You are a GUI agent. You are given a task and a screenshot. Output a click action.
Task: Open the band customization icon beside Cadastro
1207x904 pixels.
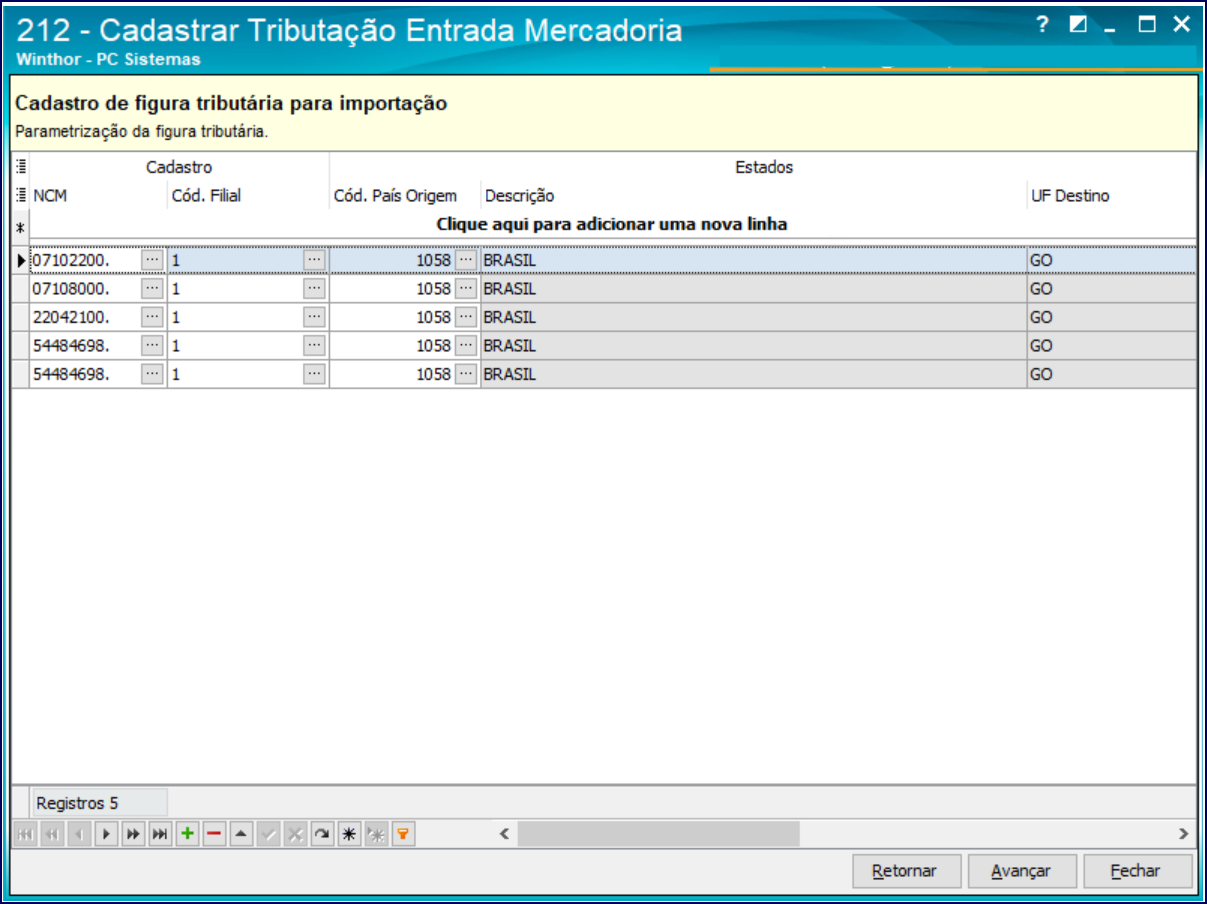(21, 167)
